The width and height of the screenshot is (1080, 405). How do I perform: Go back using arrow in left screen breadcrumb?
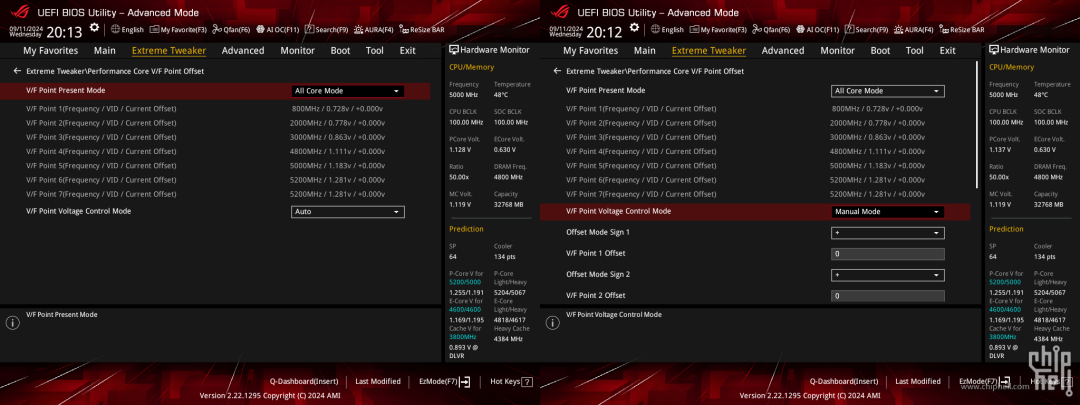(x=17, y=71)
